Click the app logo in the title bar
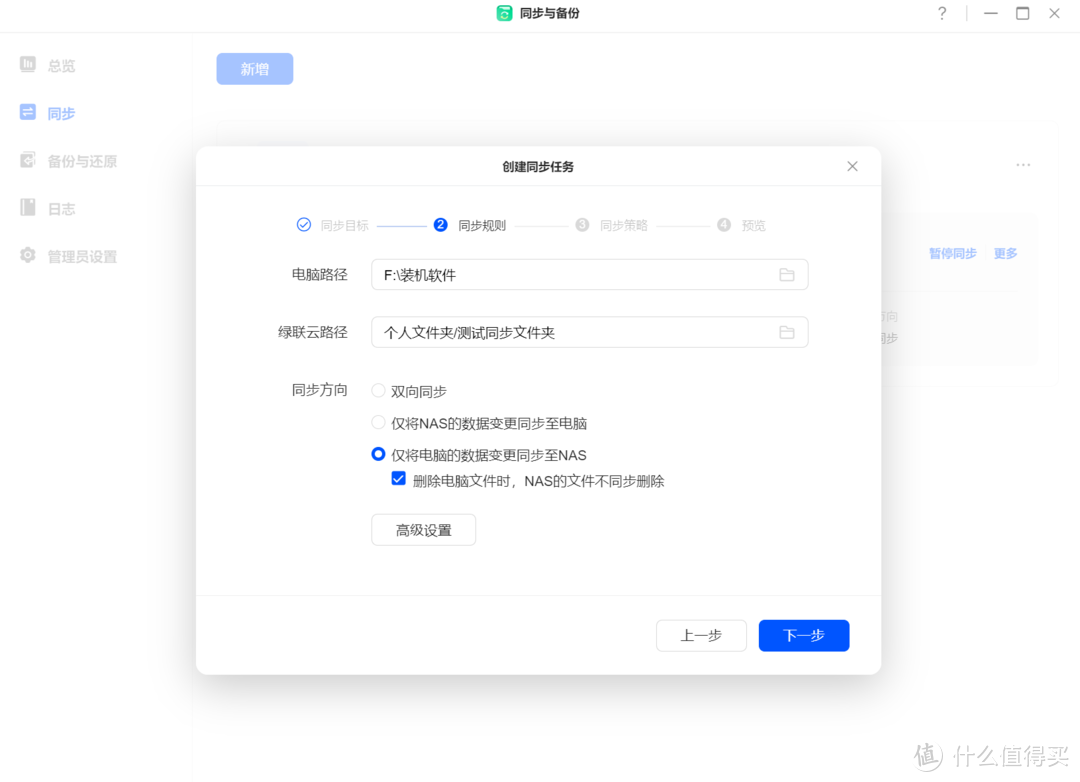The width and height of the screenshot is (1080, 782). click(x=504, y=13)
